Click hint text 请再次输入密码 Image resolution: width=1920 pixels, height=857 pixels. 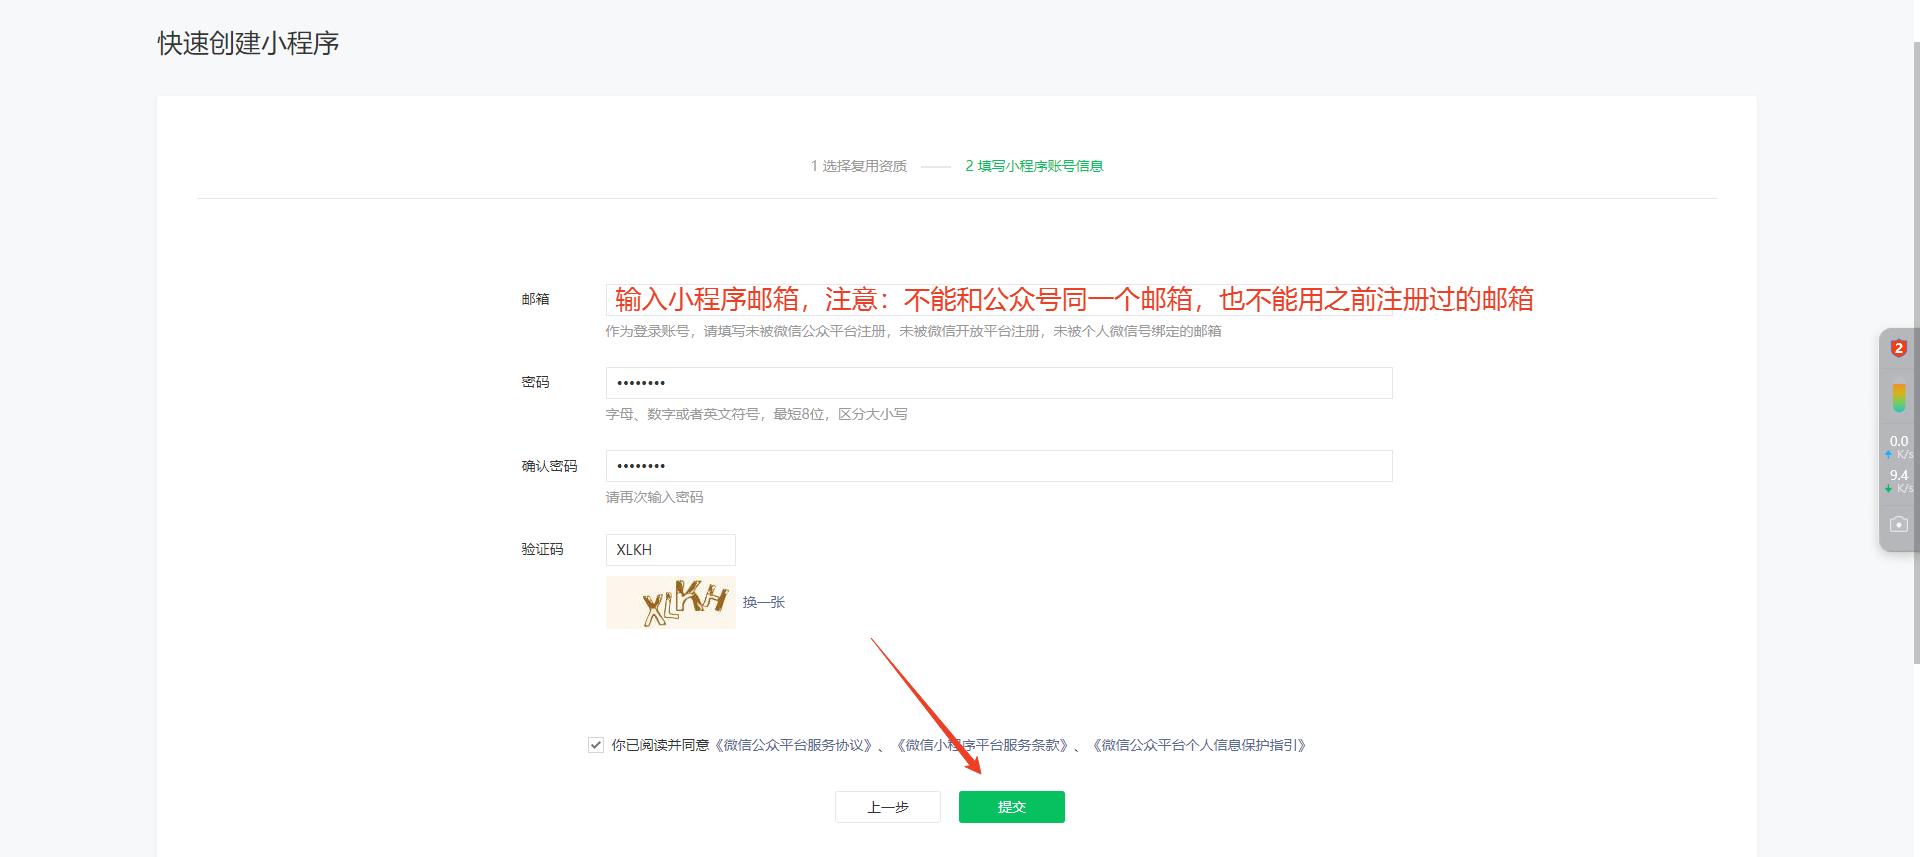pos(654,497)
